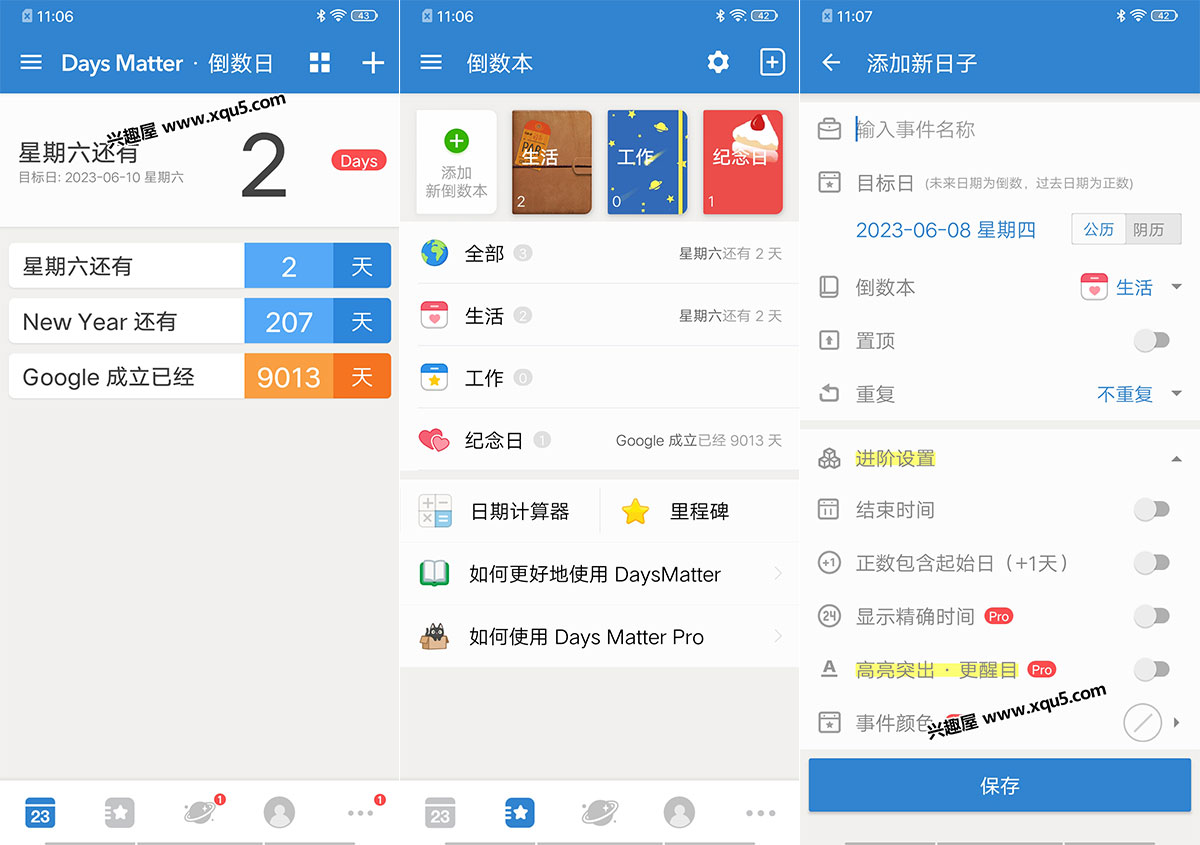Open the 纪念日 cake notebook cover
The height and width of the screenshot is (845, 1200).
point(742,162)
